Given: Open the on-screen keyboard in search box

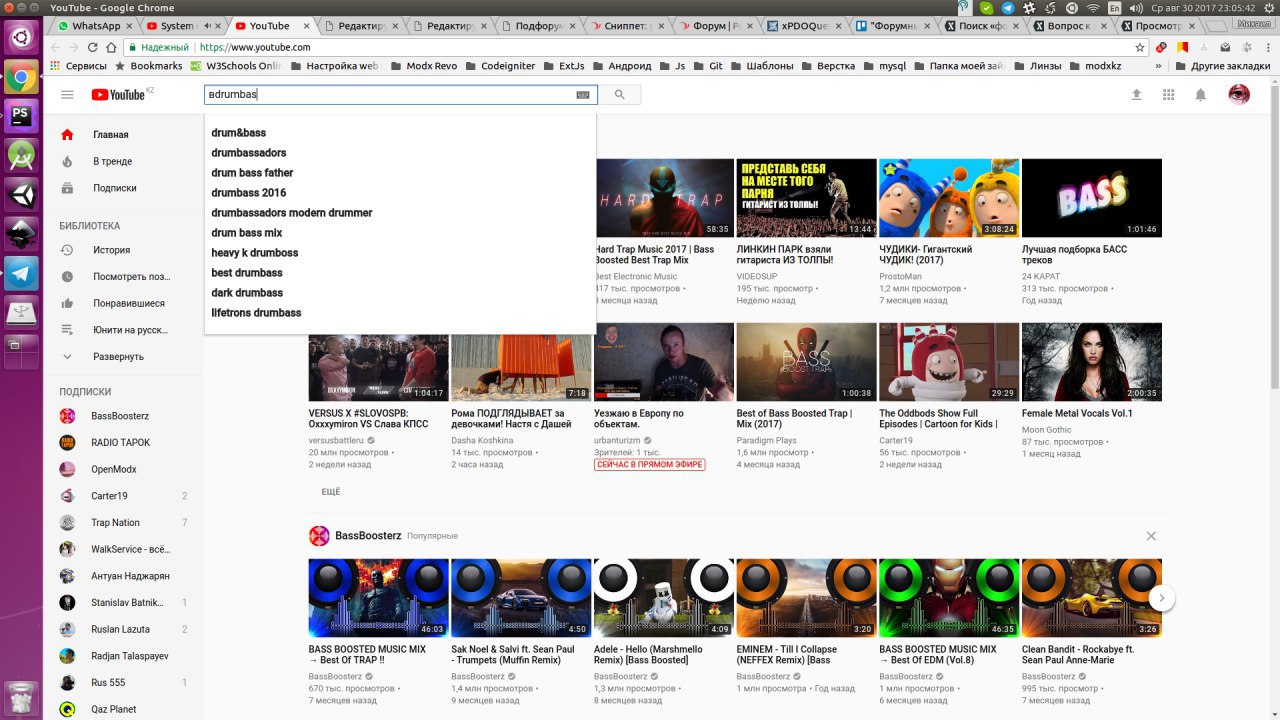Looking at the screenshot, I should 583,95.
